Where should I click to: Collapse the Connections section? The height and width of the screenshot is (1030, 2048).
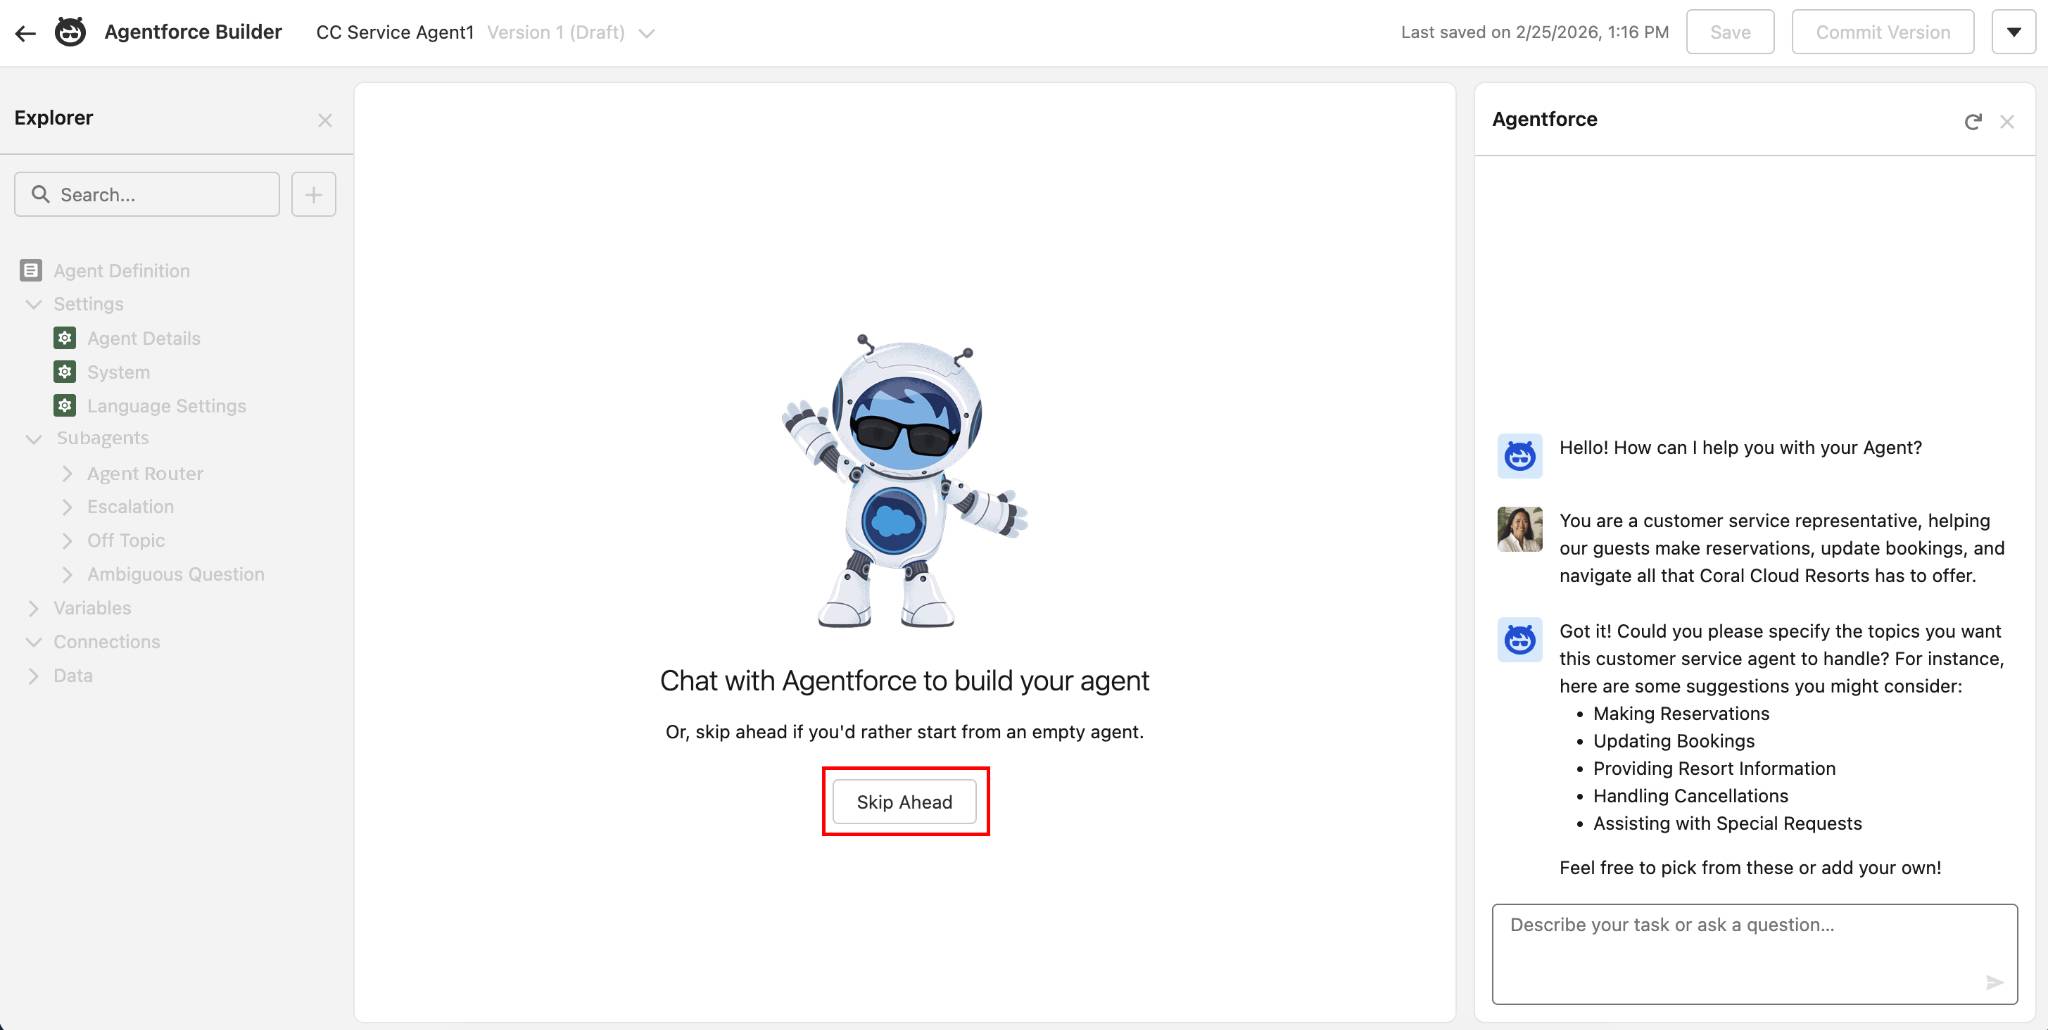[x=34, y=642]
